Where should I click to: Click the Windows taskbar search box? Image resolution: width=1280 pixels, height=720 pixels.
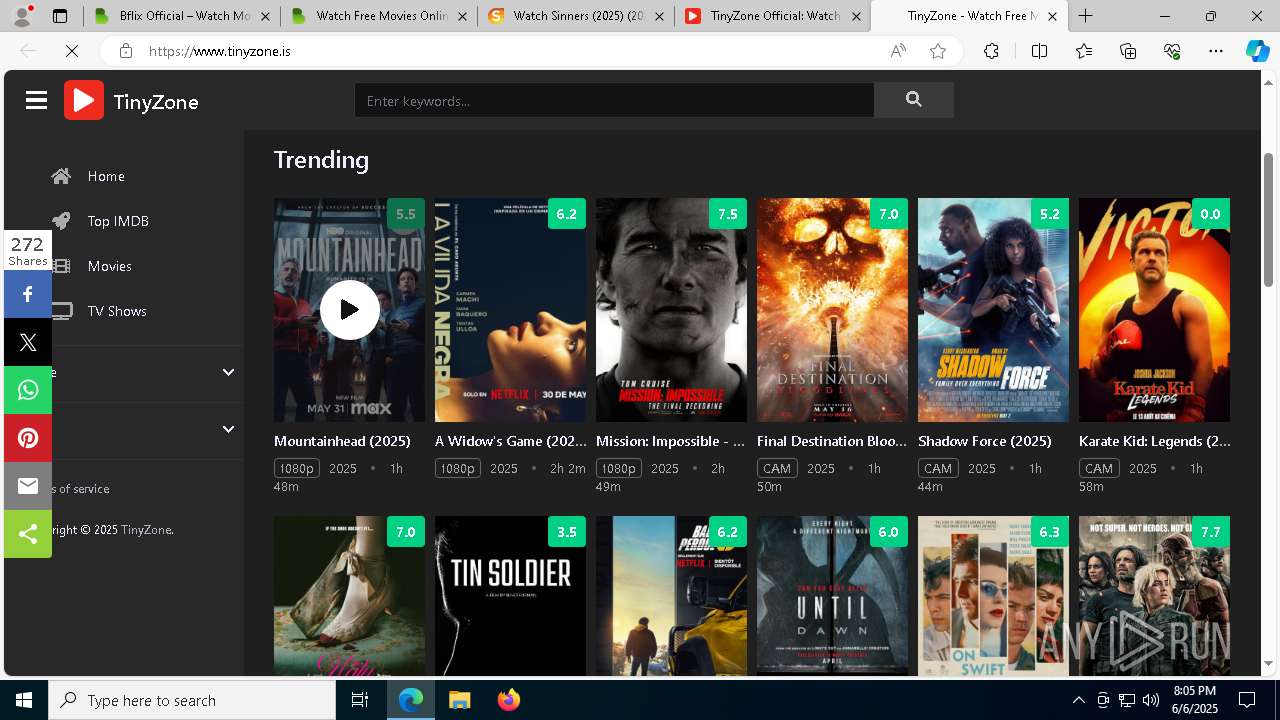point(192,700)
